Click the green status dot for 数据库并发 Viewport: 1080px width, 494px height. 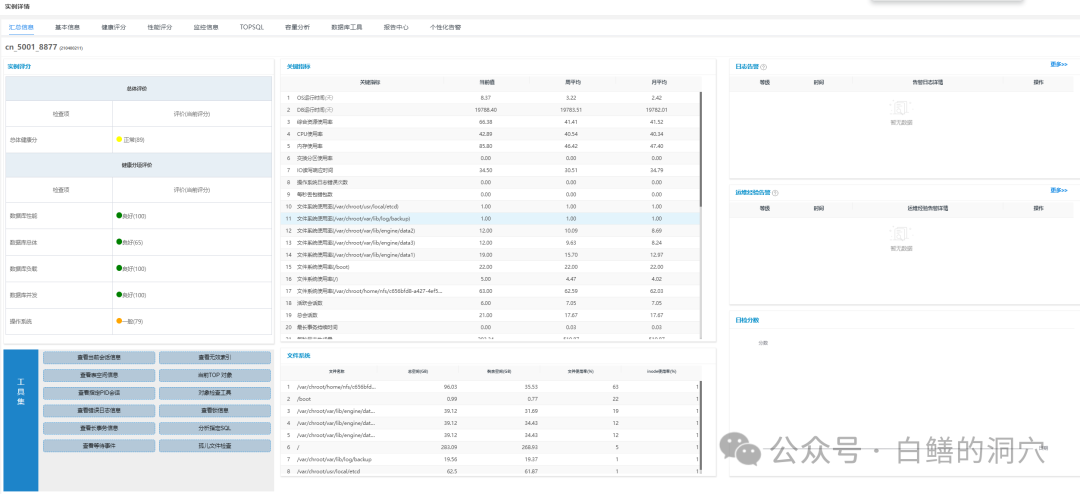120,294
